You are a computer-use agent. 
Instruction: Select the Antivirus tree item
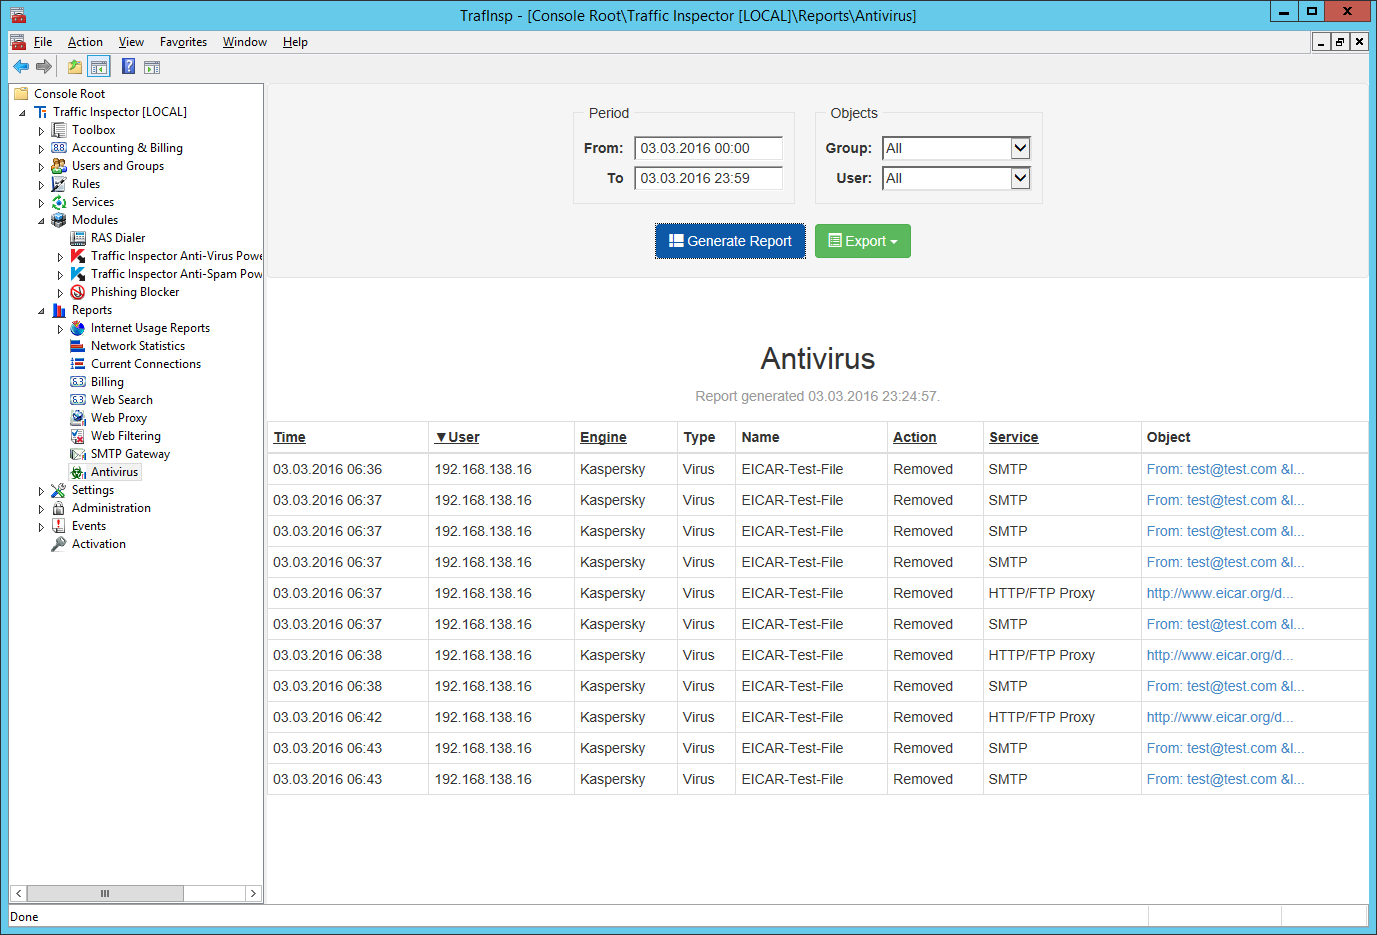point(114,472)
